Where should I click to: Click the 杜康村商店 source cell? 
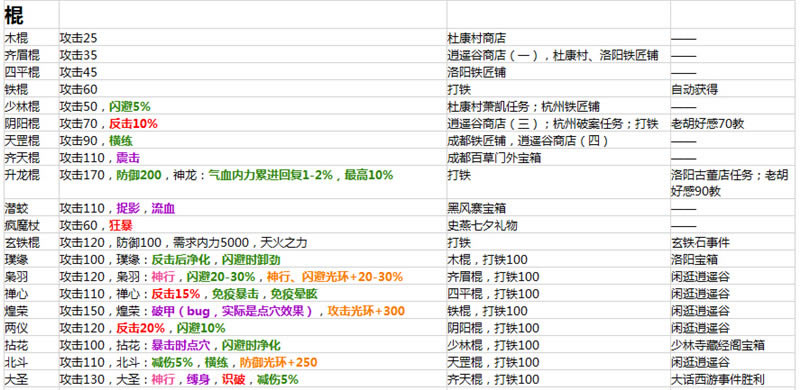tap(559, 37)
